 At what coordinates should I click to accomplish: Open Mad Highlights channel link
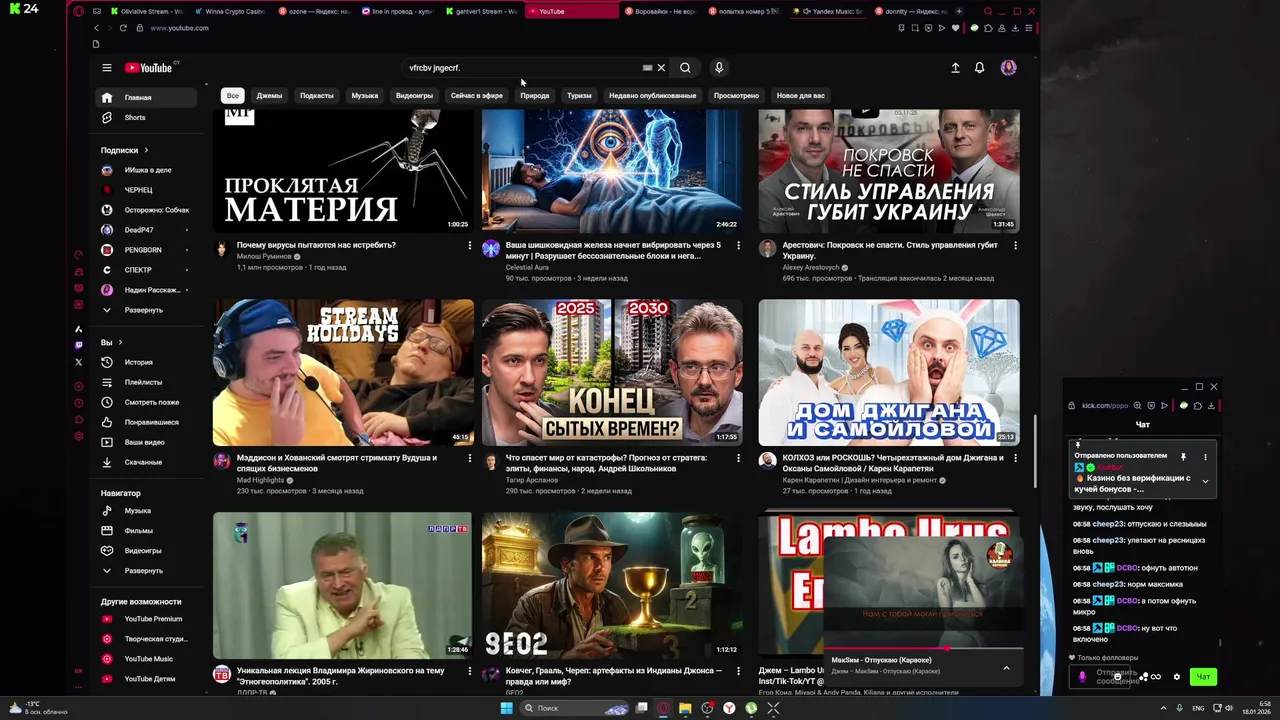[260, 480]
